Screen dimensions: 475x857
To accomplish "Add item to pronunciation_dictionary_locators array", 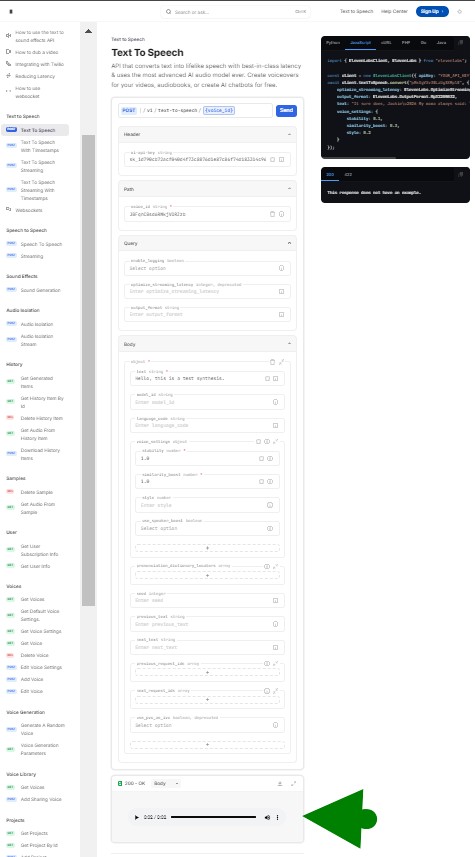I will pyautogui.click(x=207, y=576).
